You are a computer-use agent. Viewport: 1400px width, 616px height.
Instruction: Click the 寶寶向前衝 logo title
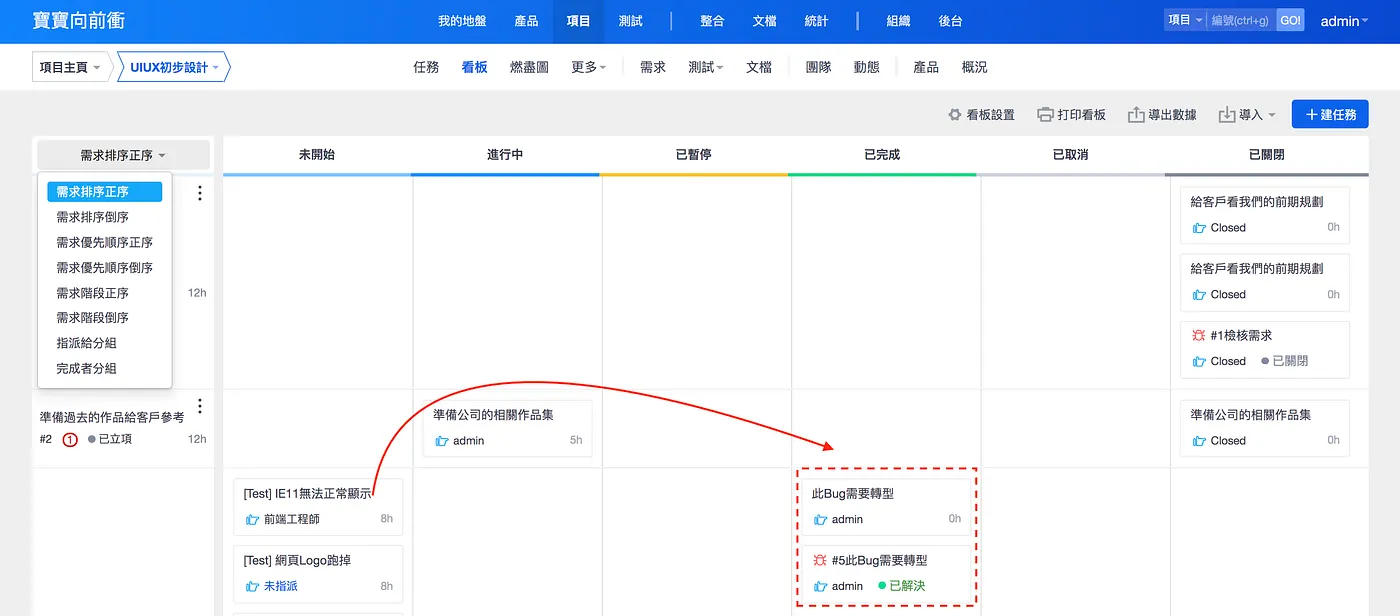pos(79,21)
